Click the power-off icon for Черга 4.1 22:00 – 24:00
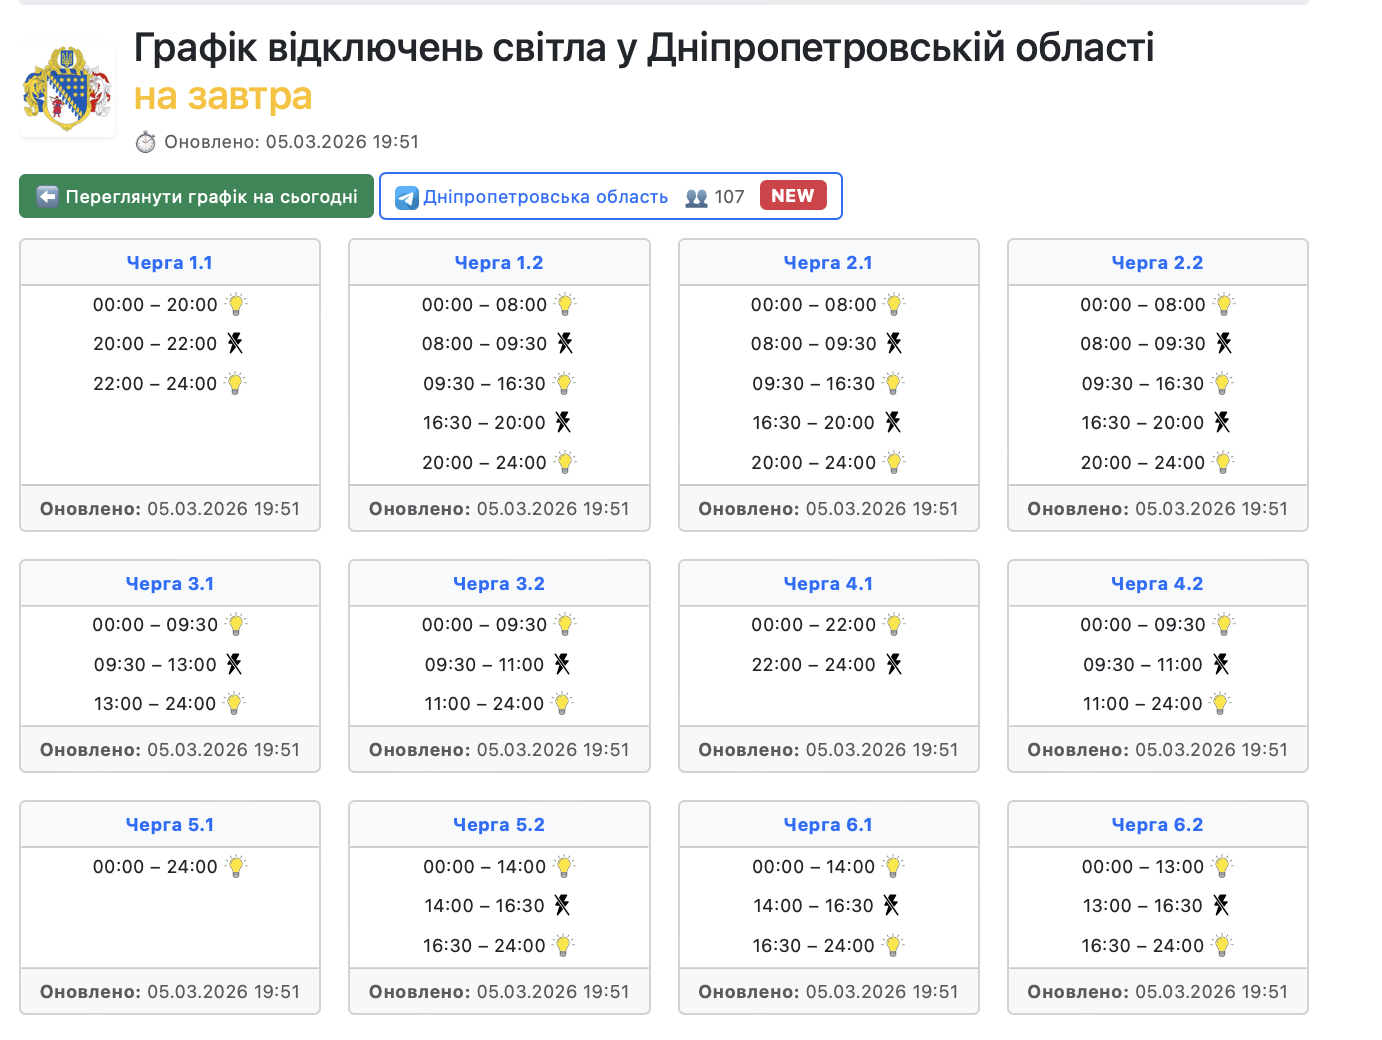The image size is (1382, 1040). coord(894,664)
